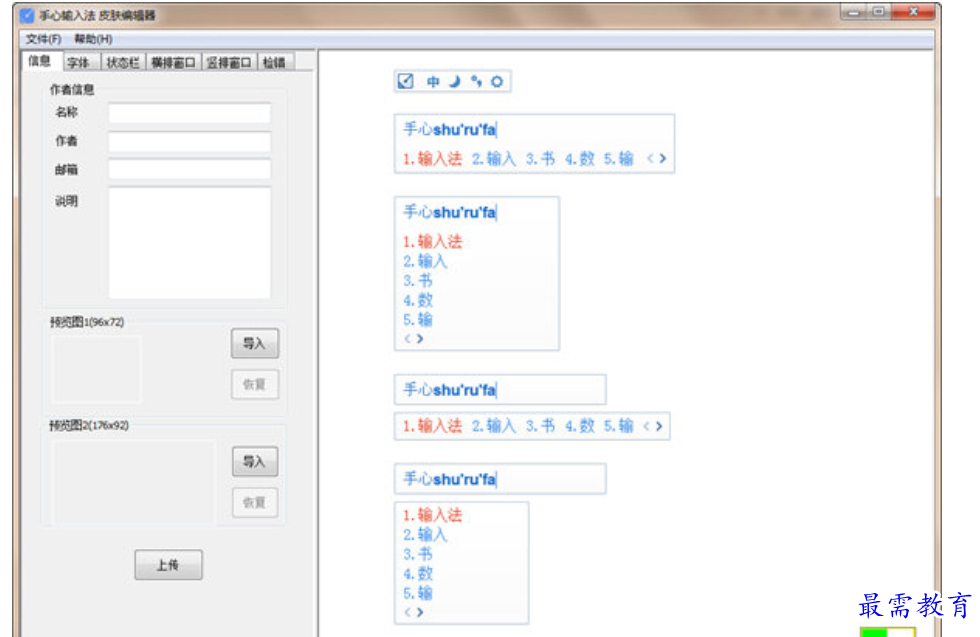Click 导入 button for 预览图1(96x72)
Image resolution: width=980 pixels, height=637 pixels.
pyautogui.click(x=255, y=343)
